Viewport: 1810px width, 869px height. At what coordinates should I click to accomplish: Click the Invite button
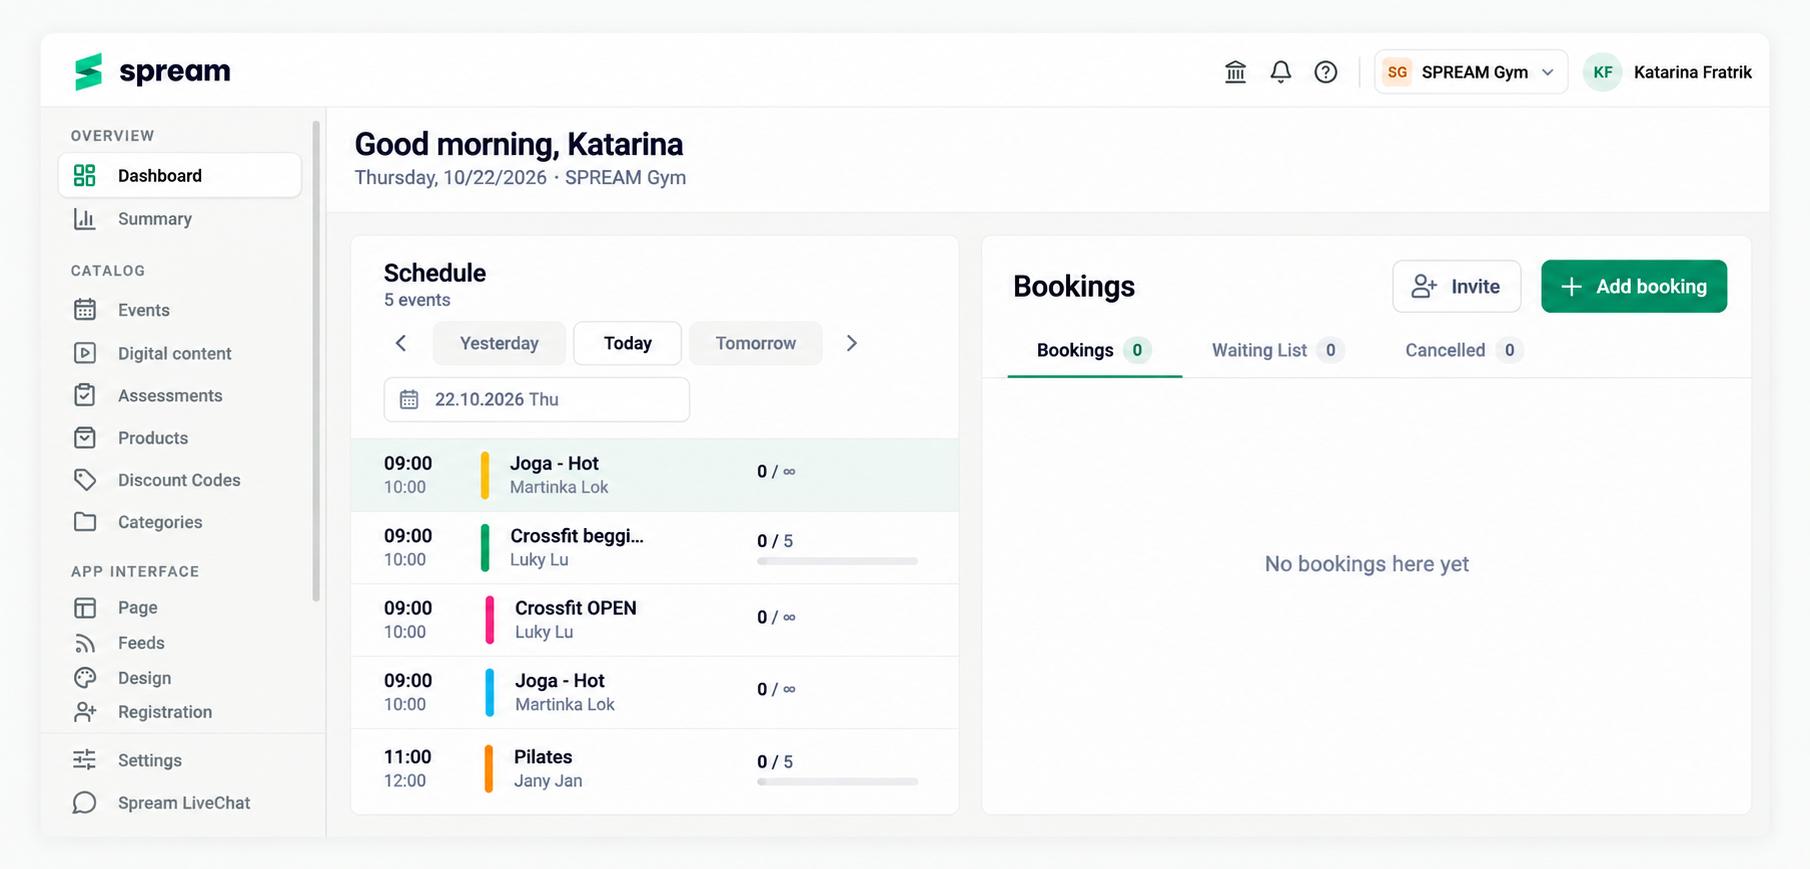pos(1457,286)
